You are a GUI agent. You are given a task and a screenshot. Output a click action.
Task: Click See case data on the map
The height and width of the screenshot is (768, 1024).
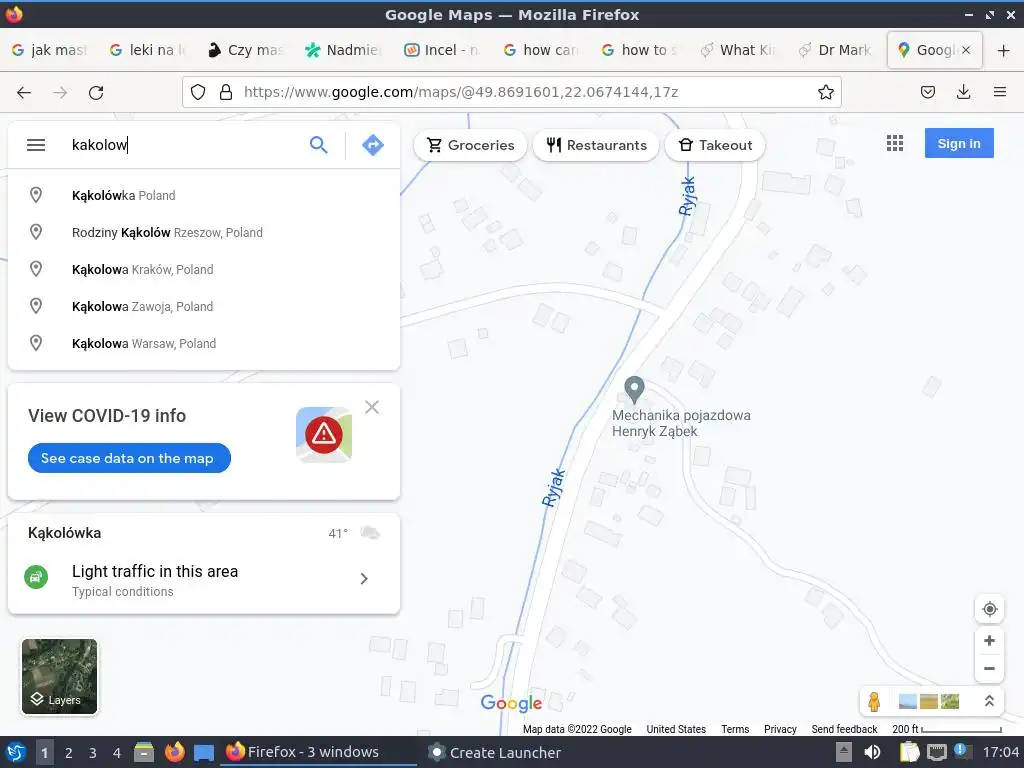129,458
